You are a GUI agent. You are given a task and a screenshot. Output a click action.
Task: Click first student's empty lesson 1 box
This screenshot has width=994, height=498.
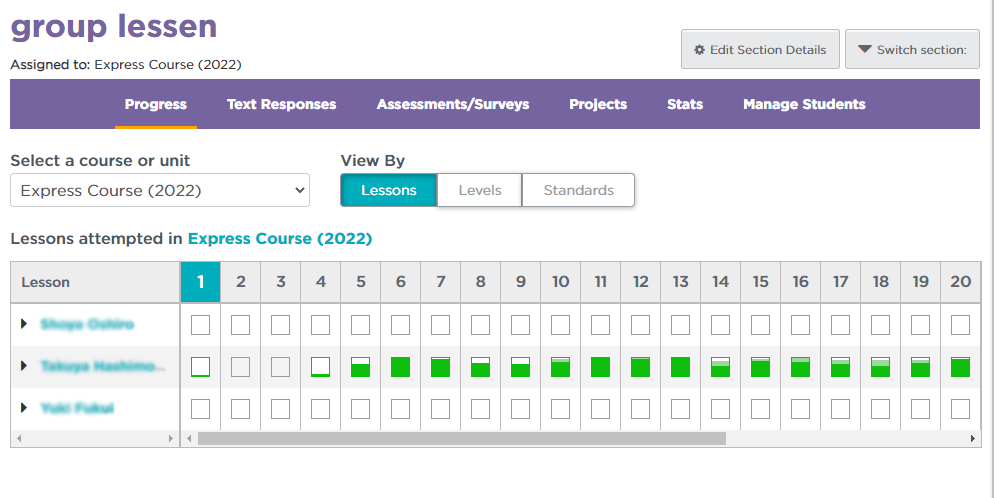[201, 325]
